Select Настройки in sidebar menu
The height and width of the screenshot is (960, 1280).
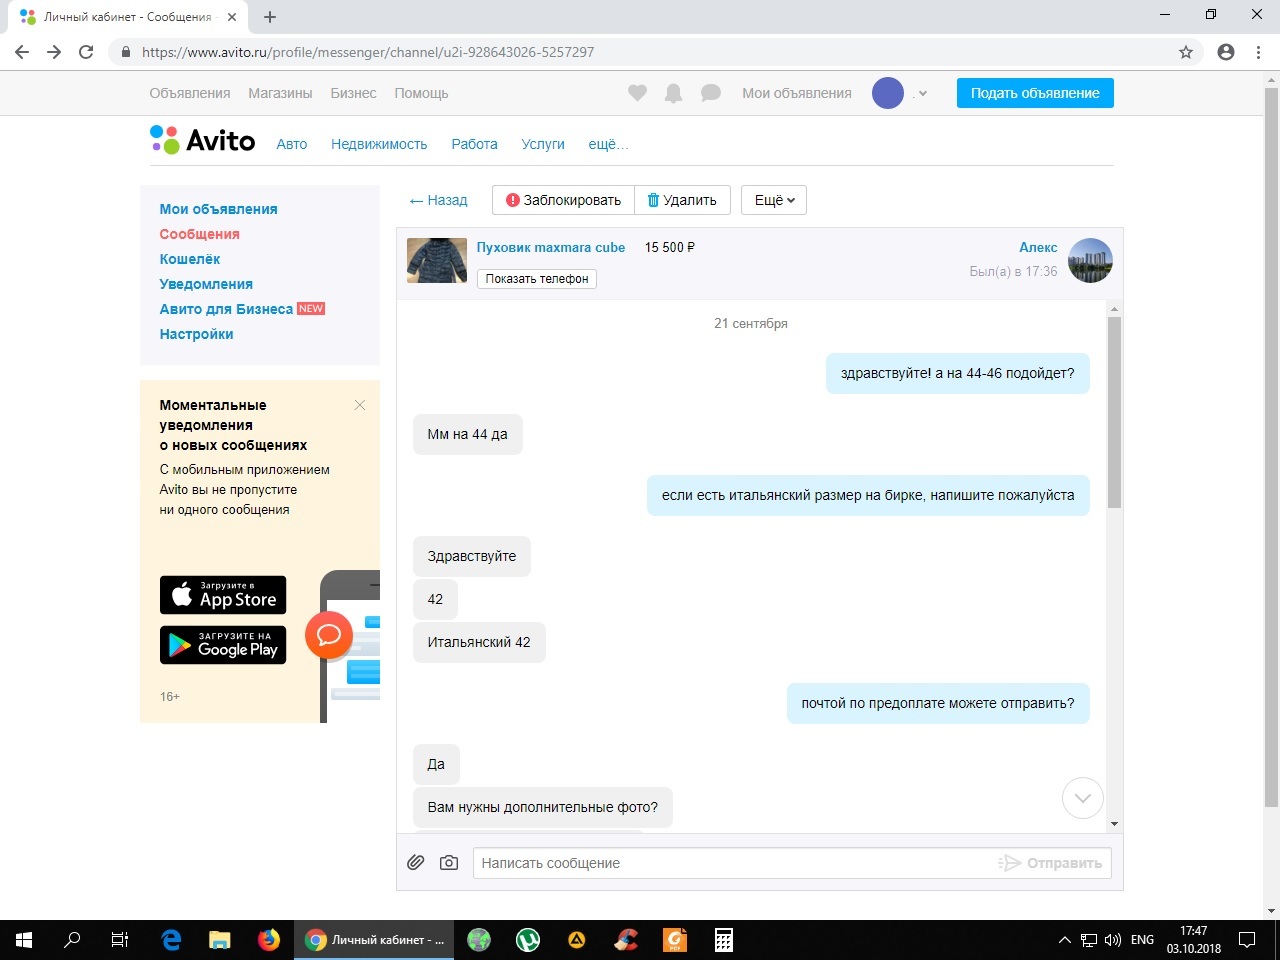(196, 334)
